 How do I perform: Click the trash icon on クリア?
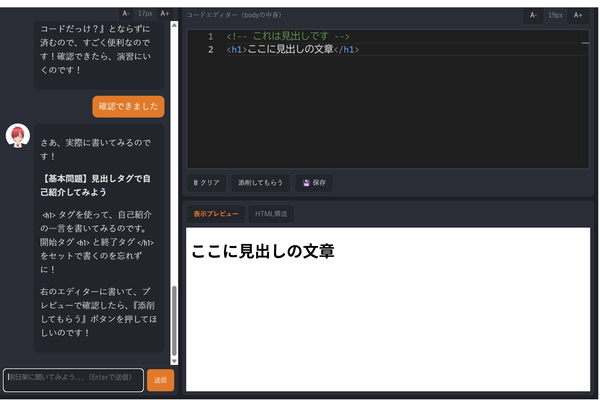[x=196, y=183]
